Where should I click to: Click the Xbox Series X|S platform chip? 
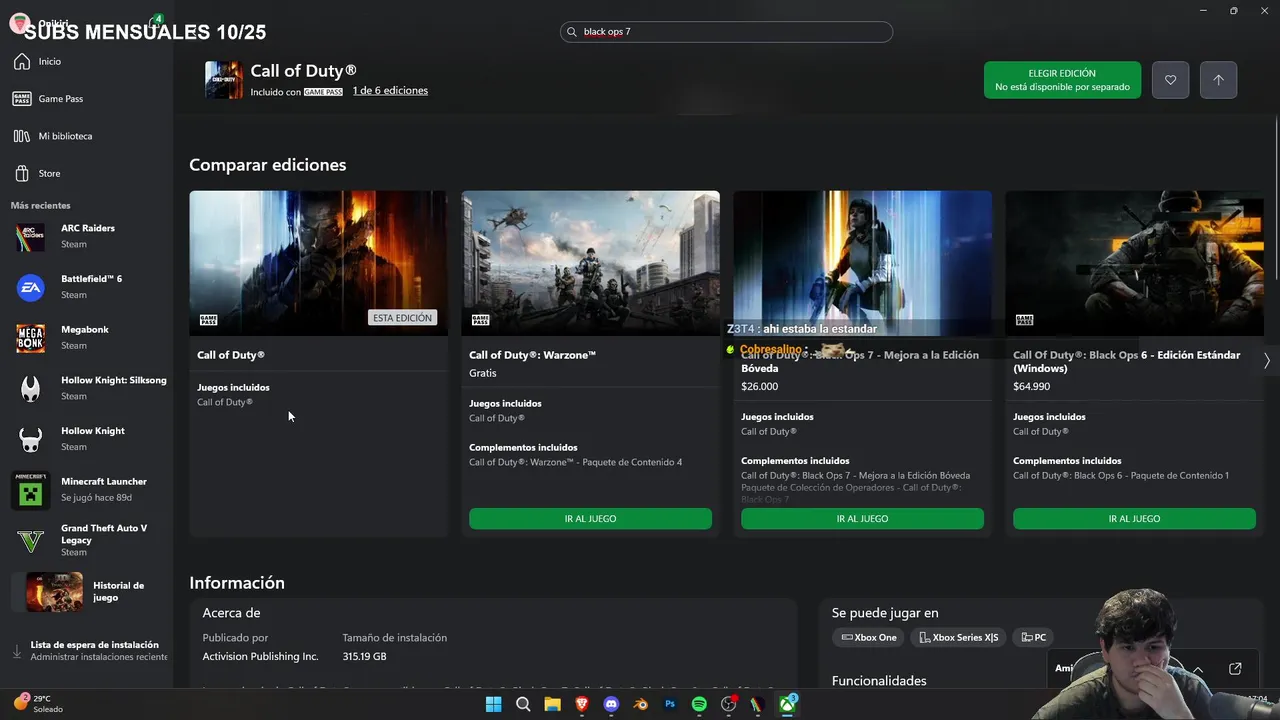pos(958,638)
